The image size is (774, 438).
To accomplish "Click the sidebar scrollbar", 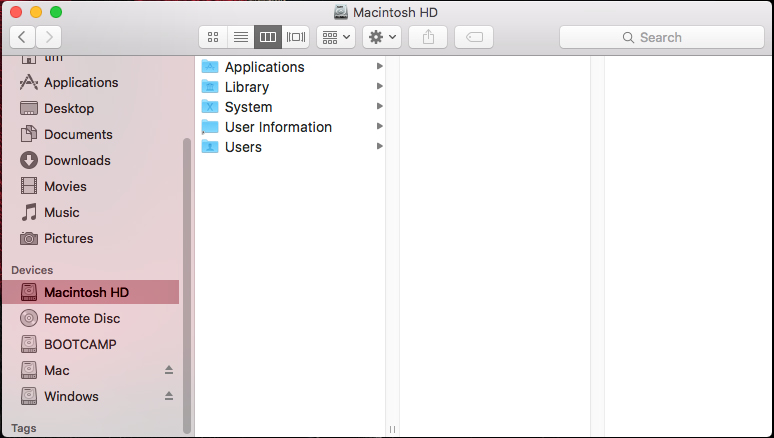I will click(x=187, y=285).
